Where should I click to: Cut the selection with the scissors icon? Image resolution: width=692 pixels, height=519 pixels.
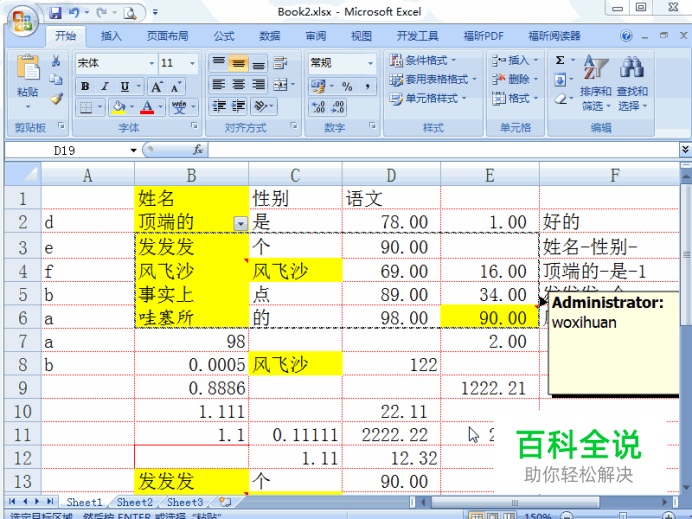click(56, 61)
